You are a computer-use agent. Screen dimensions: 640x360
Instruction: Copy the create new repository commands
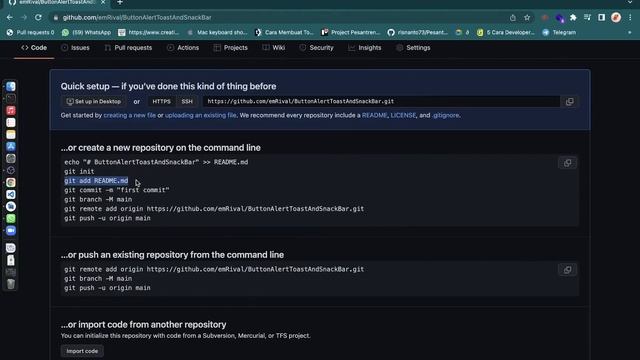coord(567,163)
